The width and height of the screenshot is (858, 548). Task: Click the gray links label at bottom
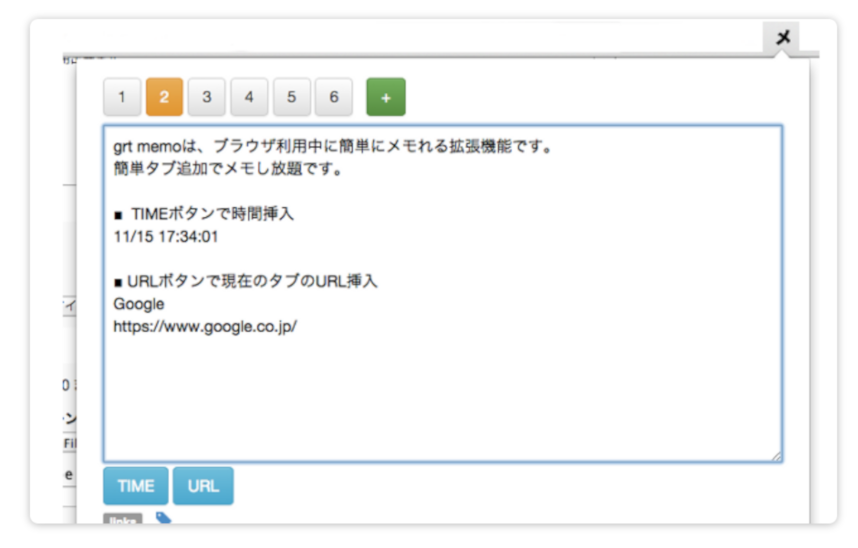coord(123,518)
